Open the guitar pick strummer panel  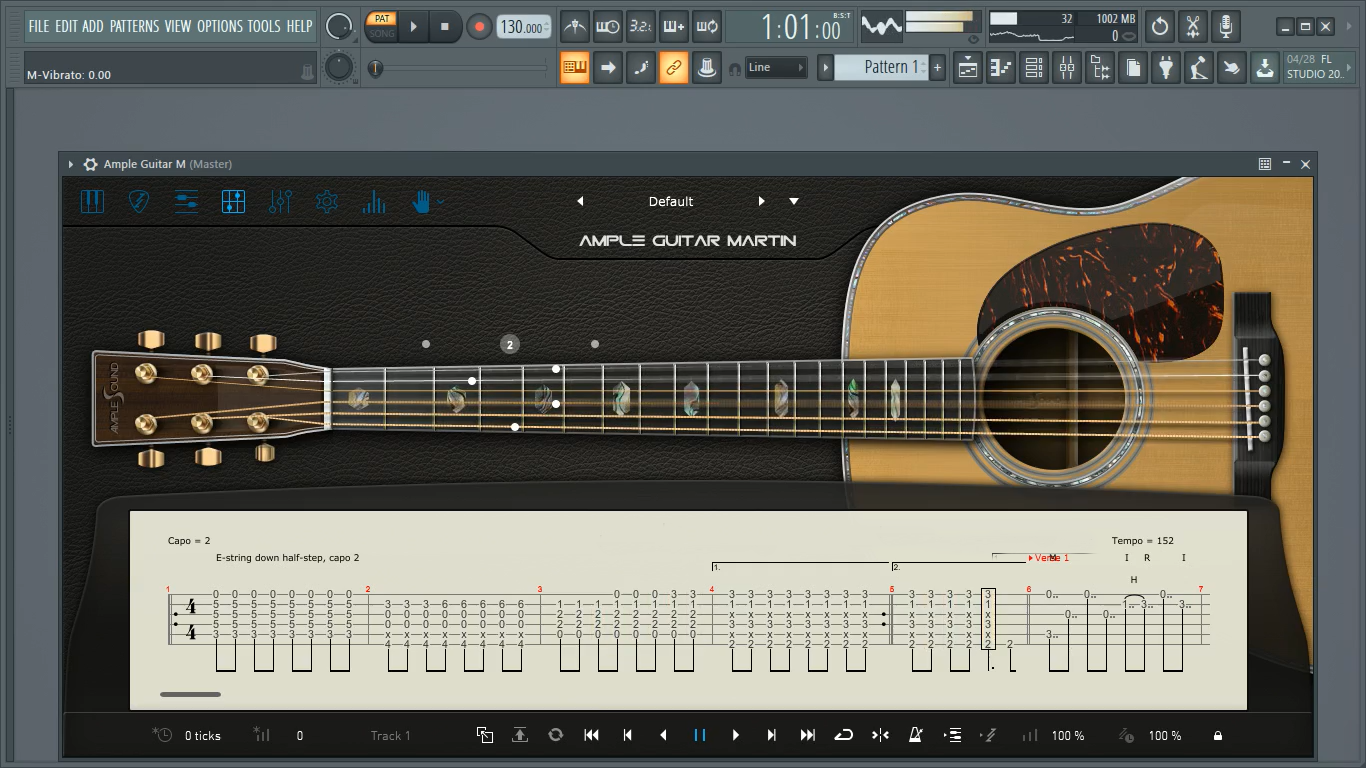point(139,202)
